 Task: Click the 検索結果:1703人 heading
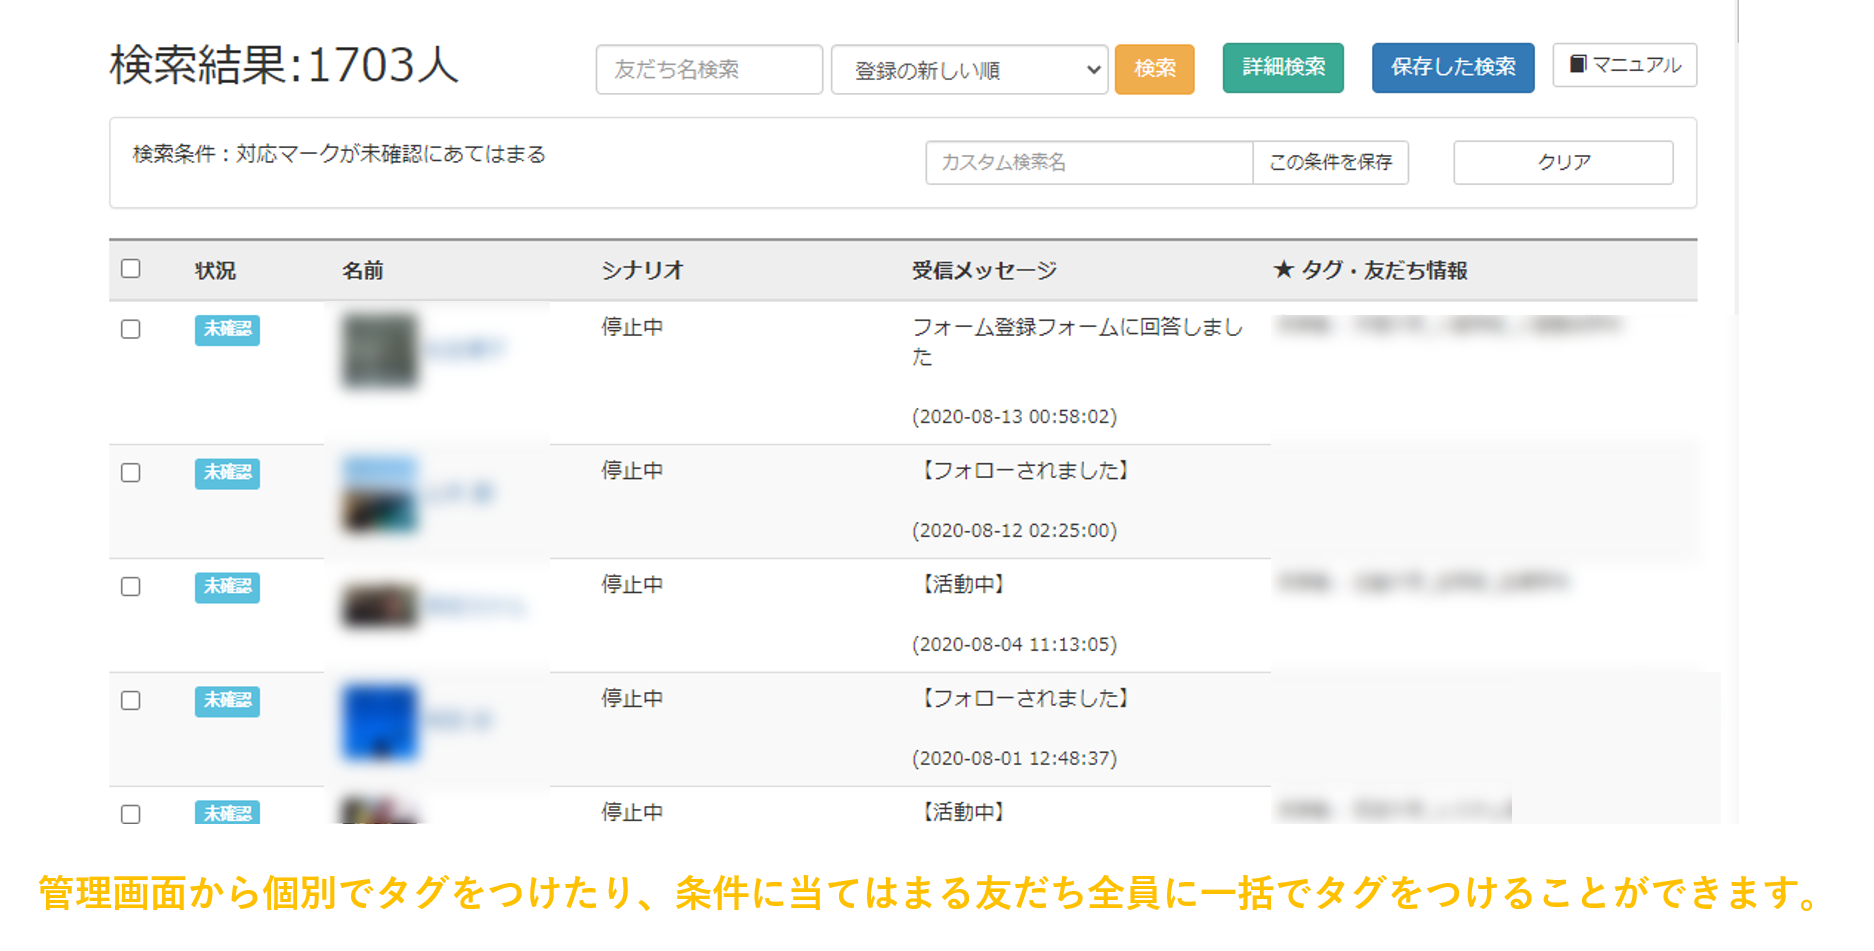pyautogui.click(x=283, y=66)
